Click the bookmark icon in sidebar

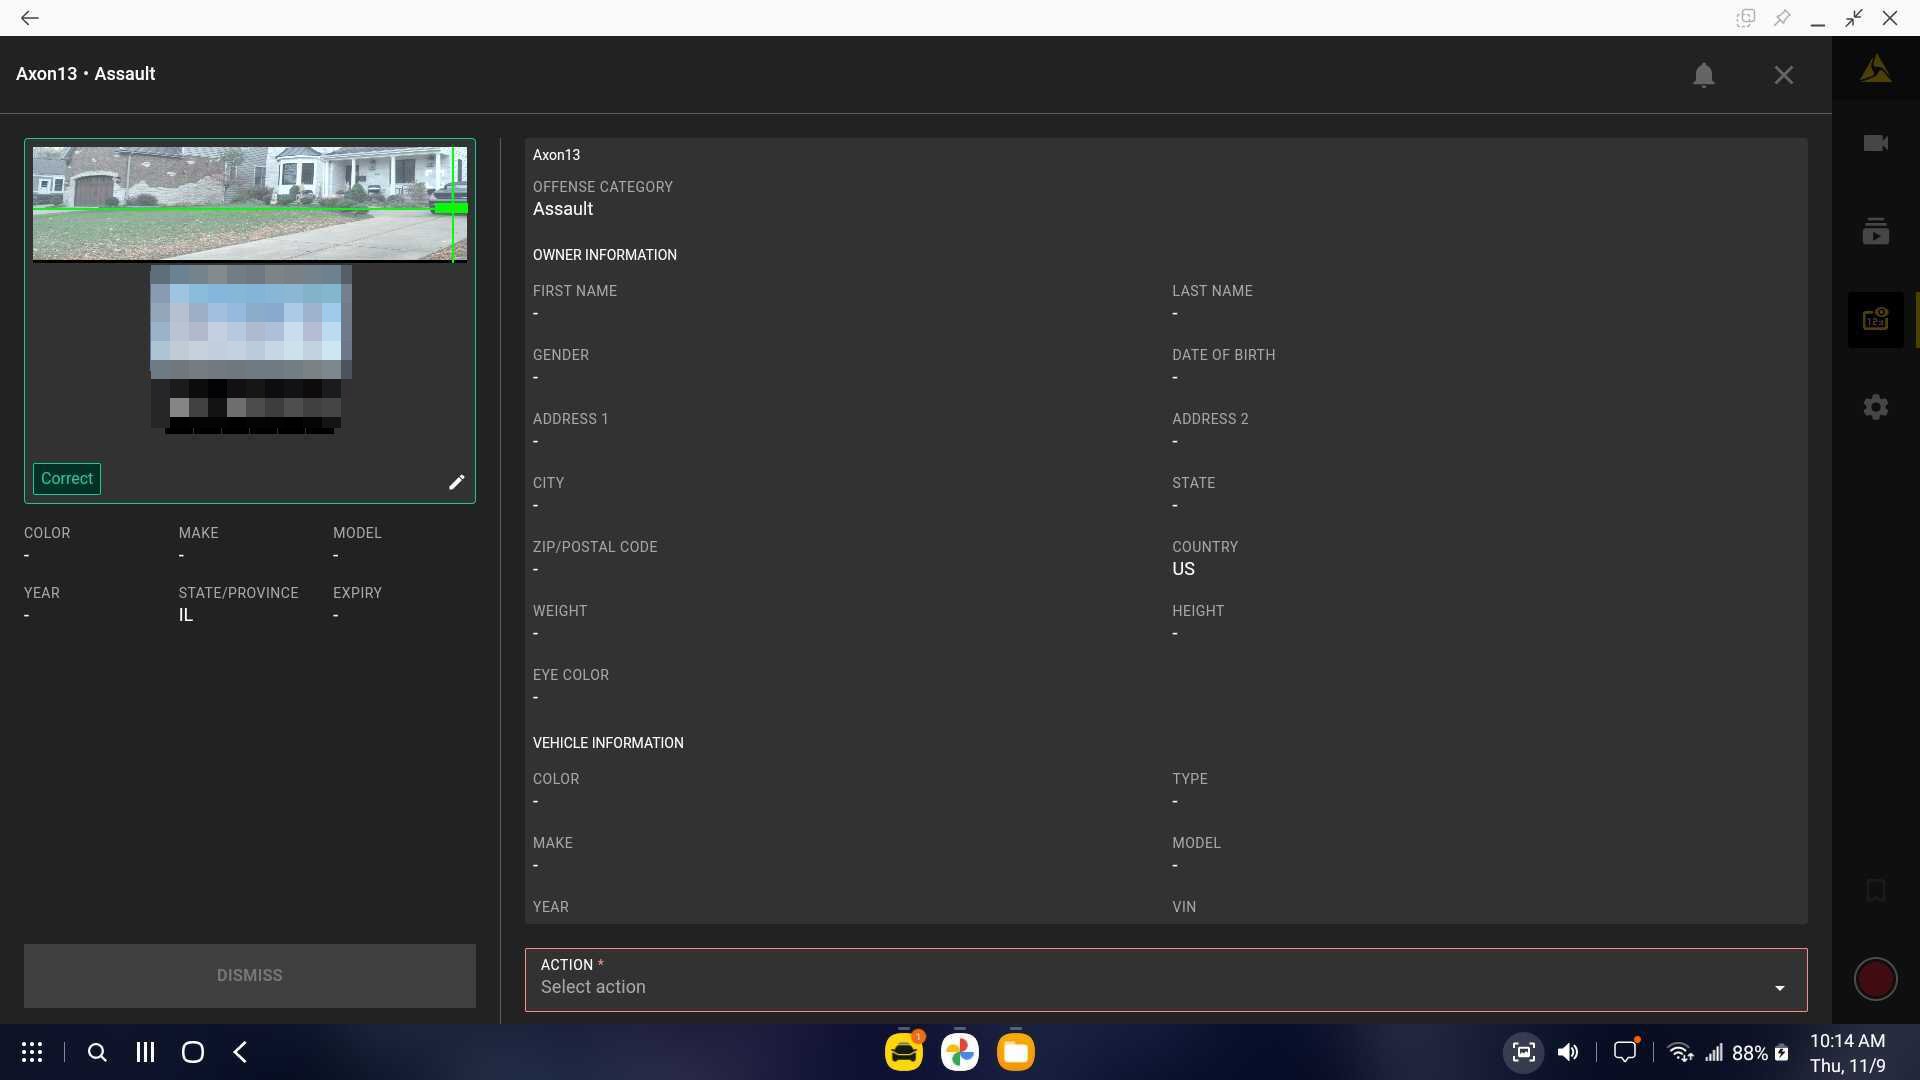pyautogui.click(x=1875, y=890)
